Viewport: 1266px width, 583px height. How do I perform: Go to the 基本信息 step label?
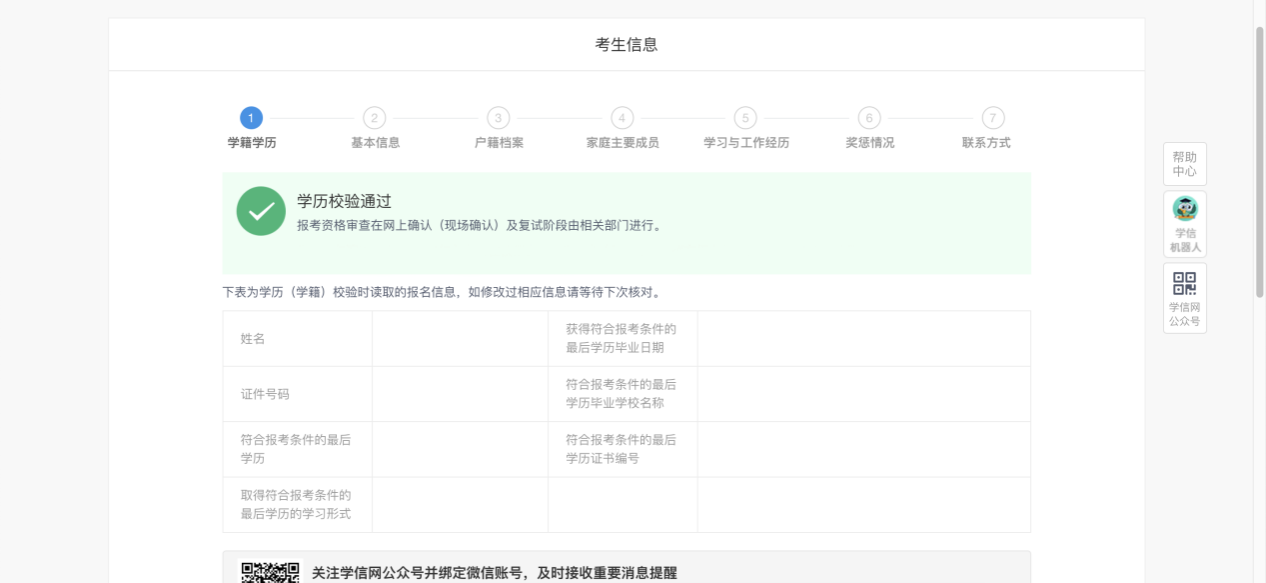tap(375, 143)
